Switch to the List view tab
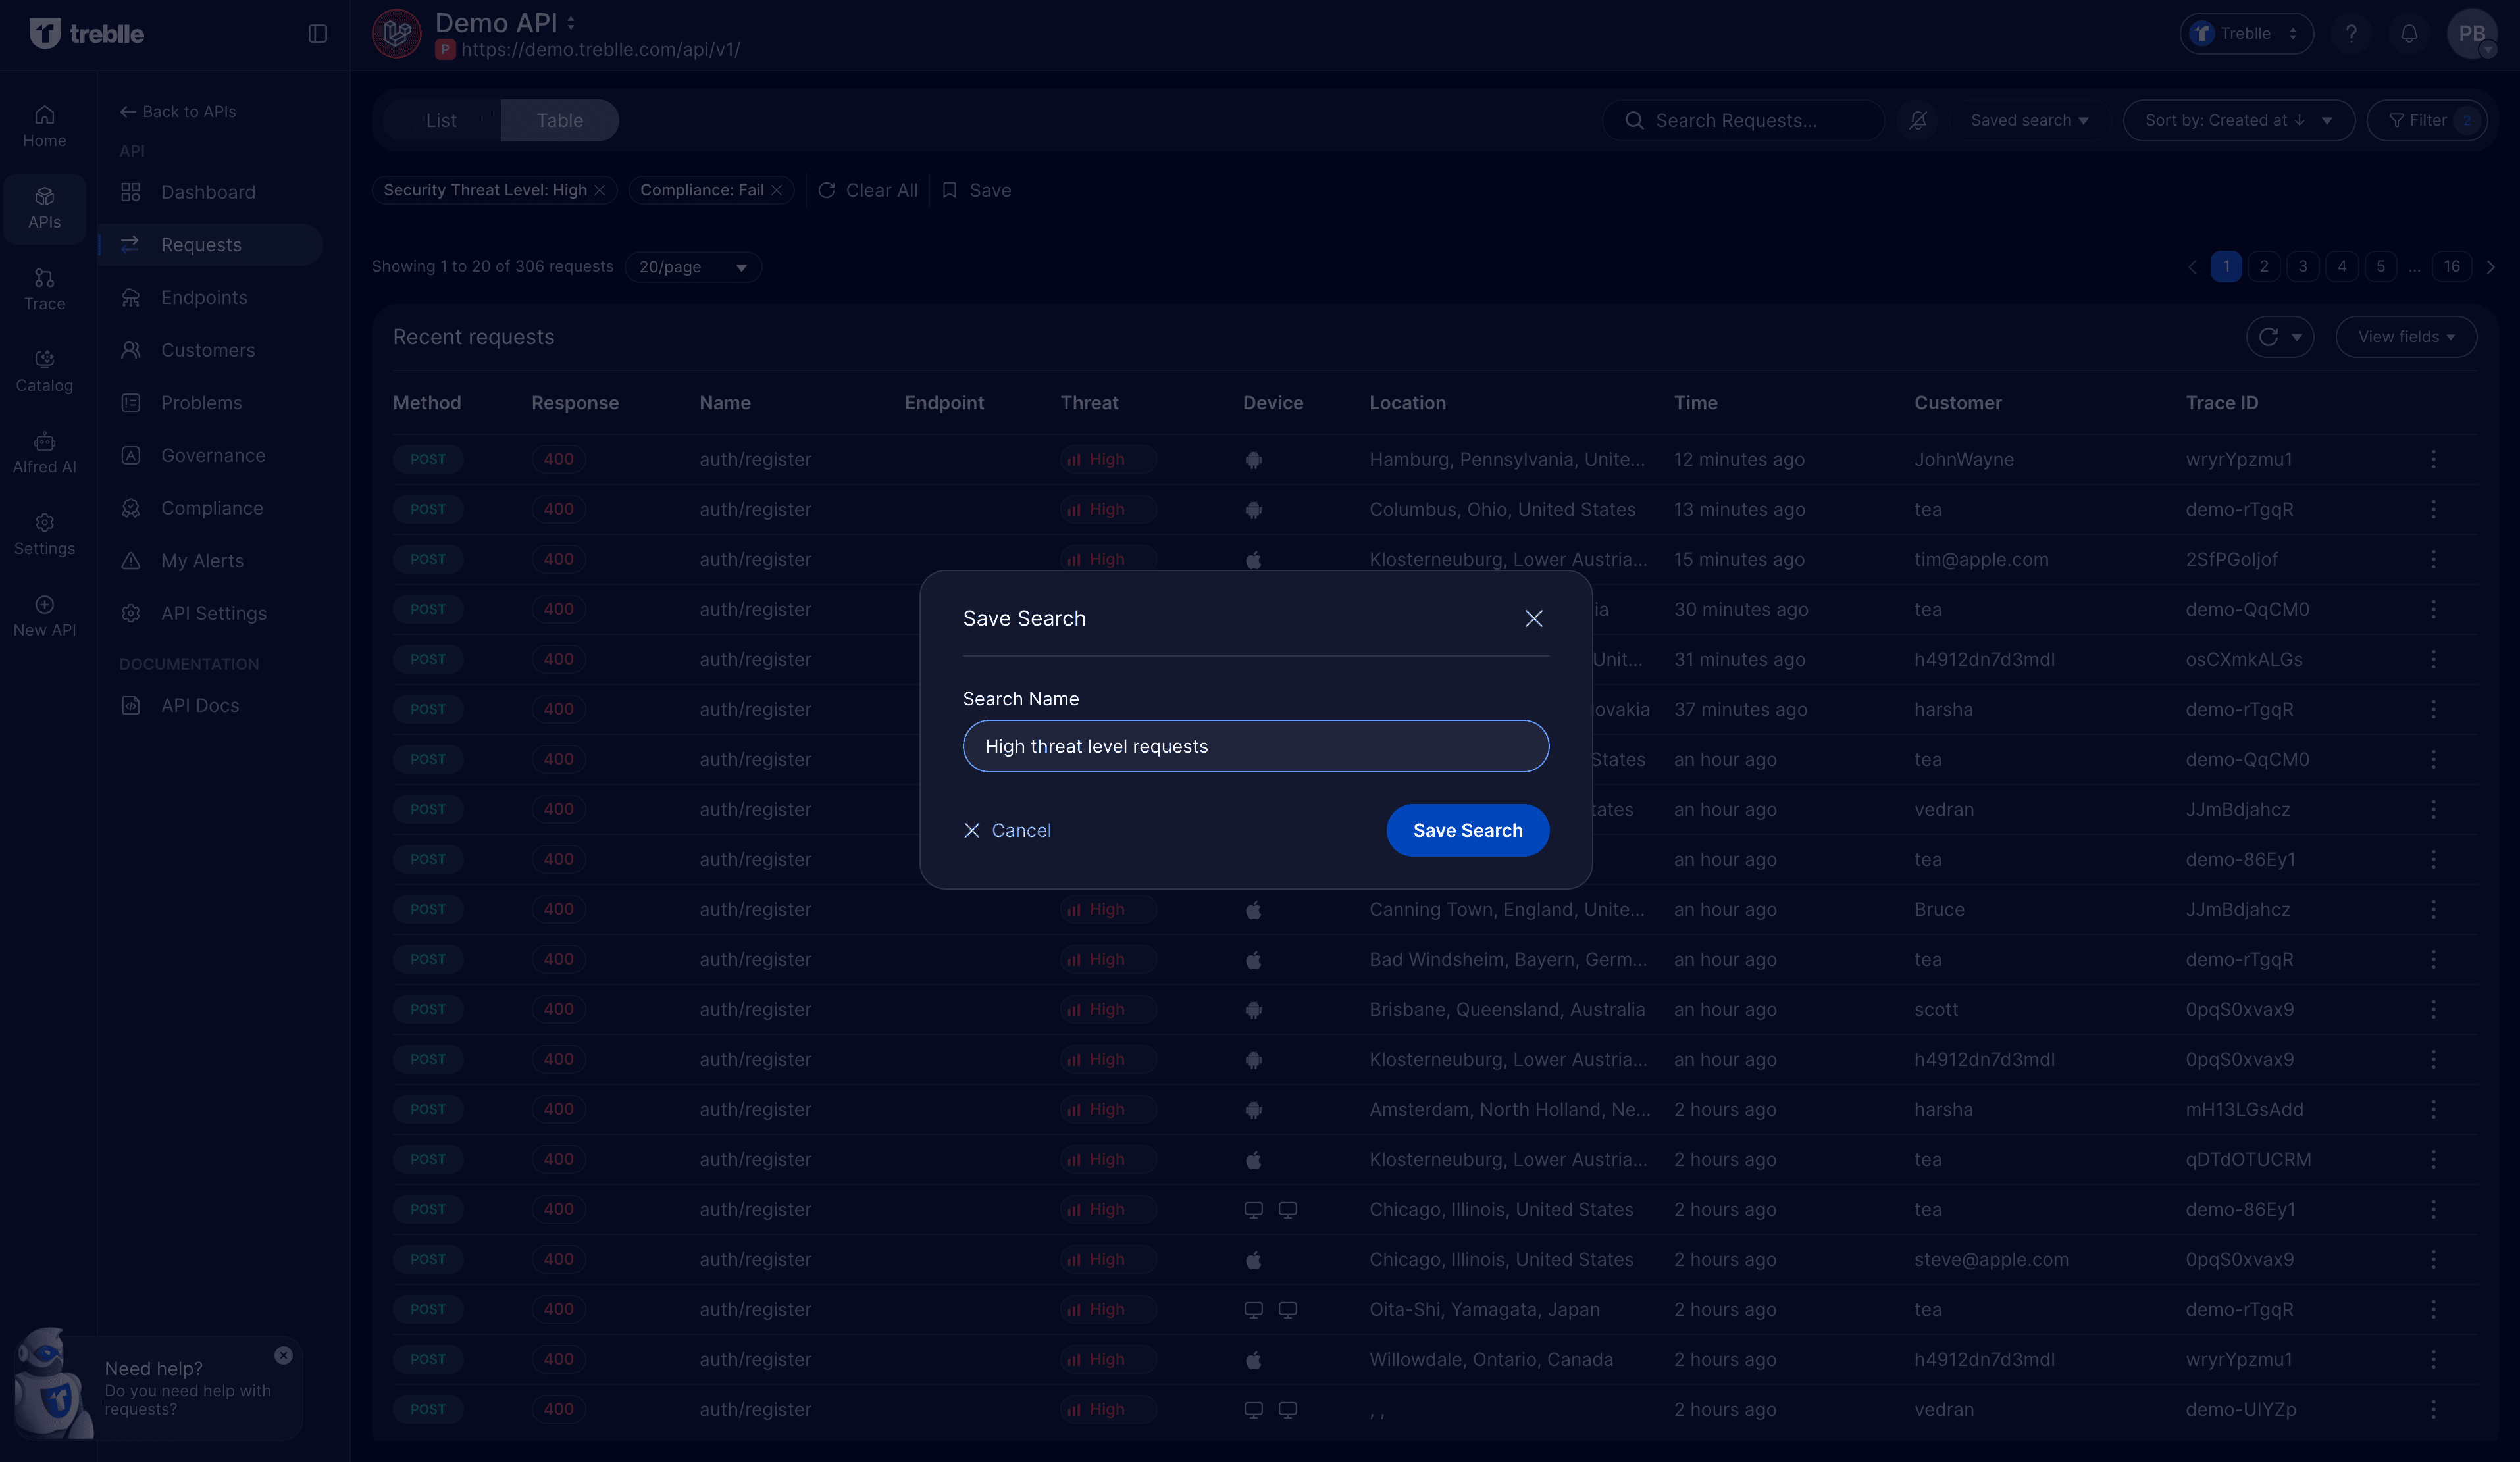Viewport: 2520px width, 1462px height. [440, 120]
